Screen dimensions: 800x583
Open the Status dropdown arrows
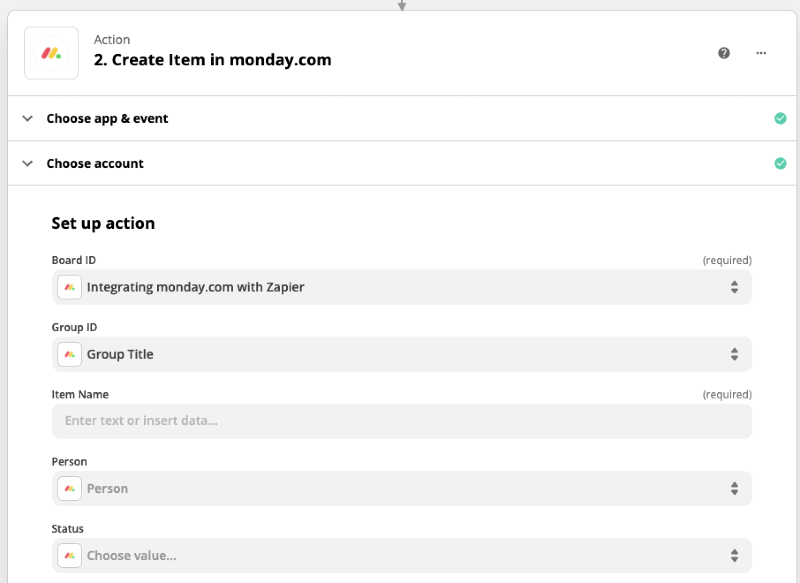point(734,555)
